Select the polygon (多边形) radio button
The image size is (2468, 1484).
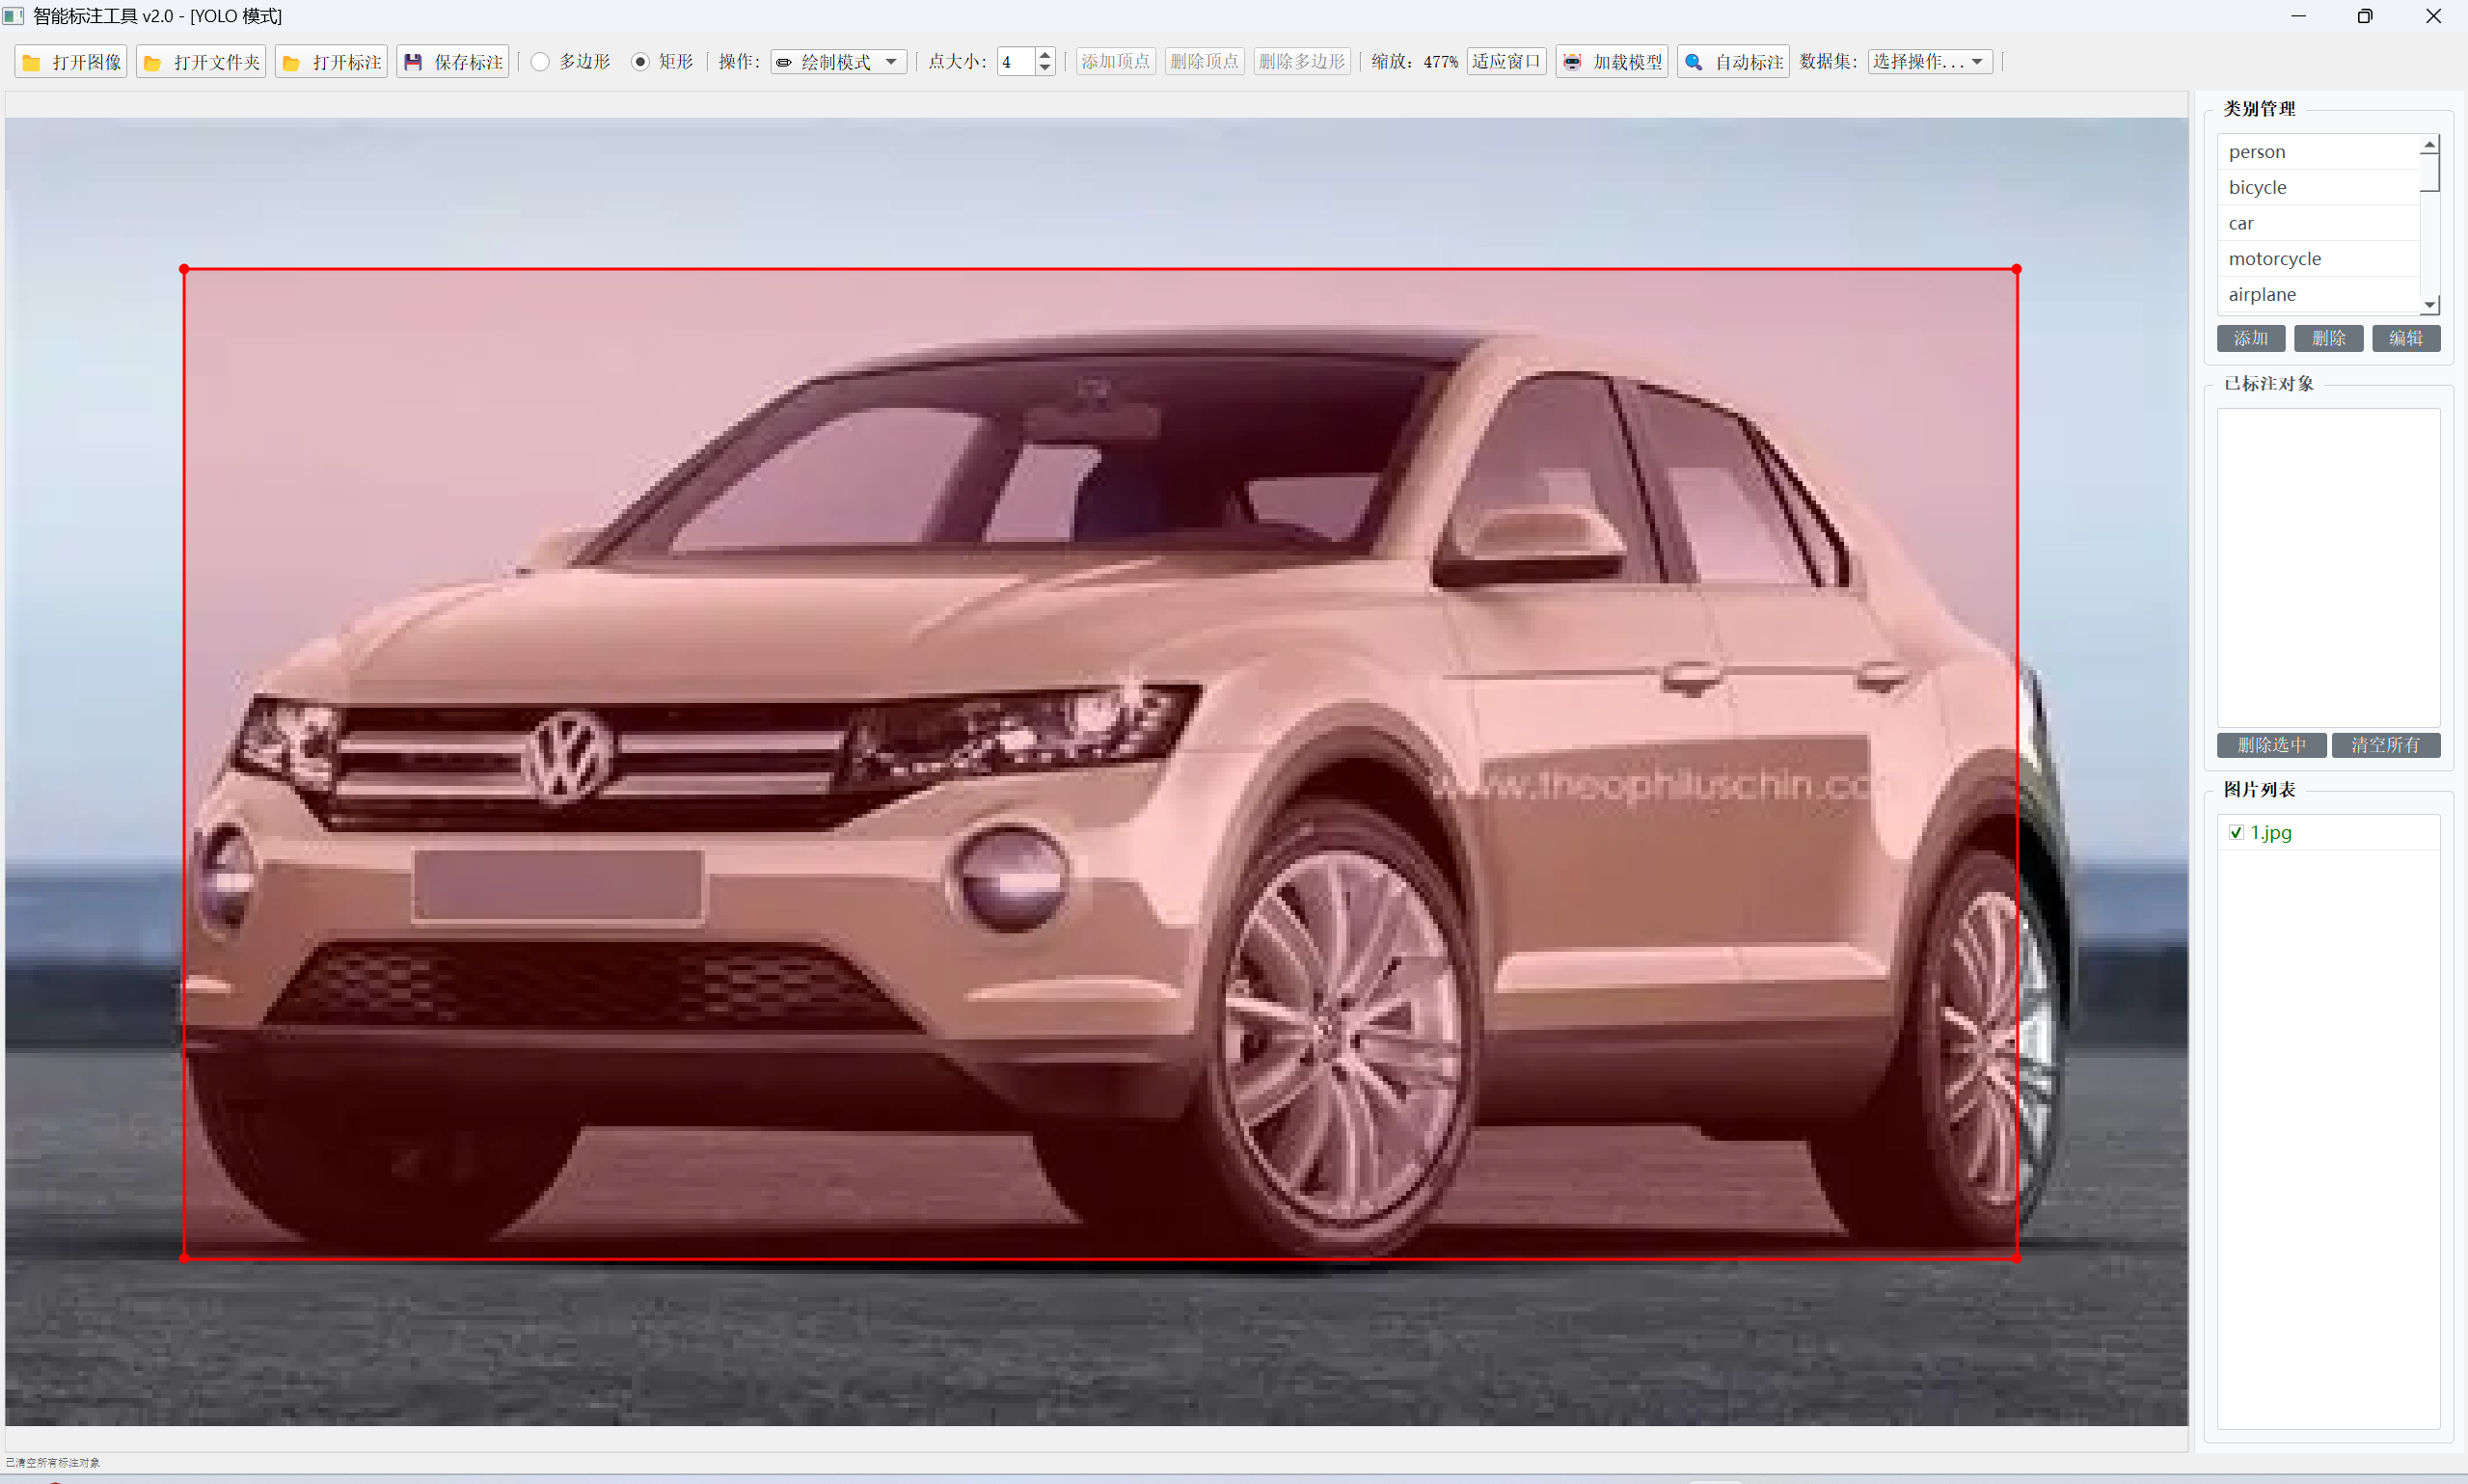click(x=540, y=62)
